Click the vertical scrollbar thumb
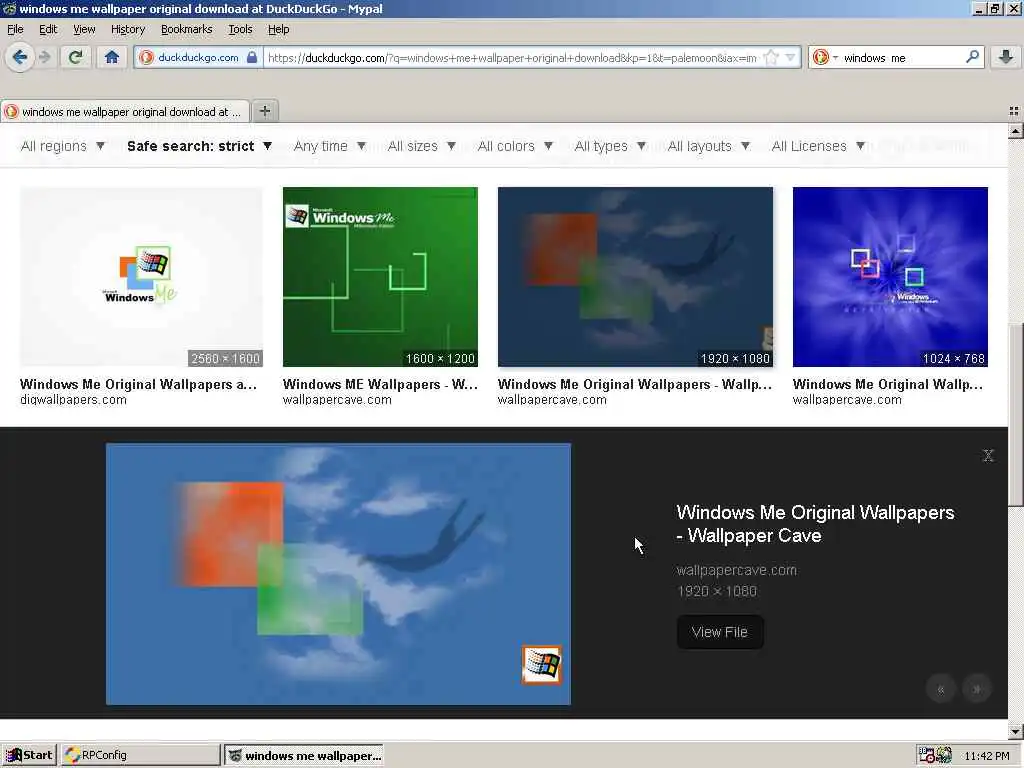 pyautogui.click(x=1016, y=414)
